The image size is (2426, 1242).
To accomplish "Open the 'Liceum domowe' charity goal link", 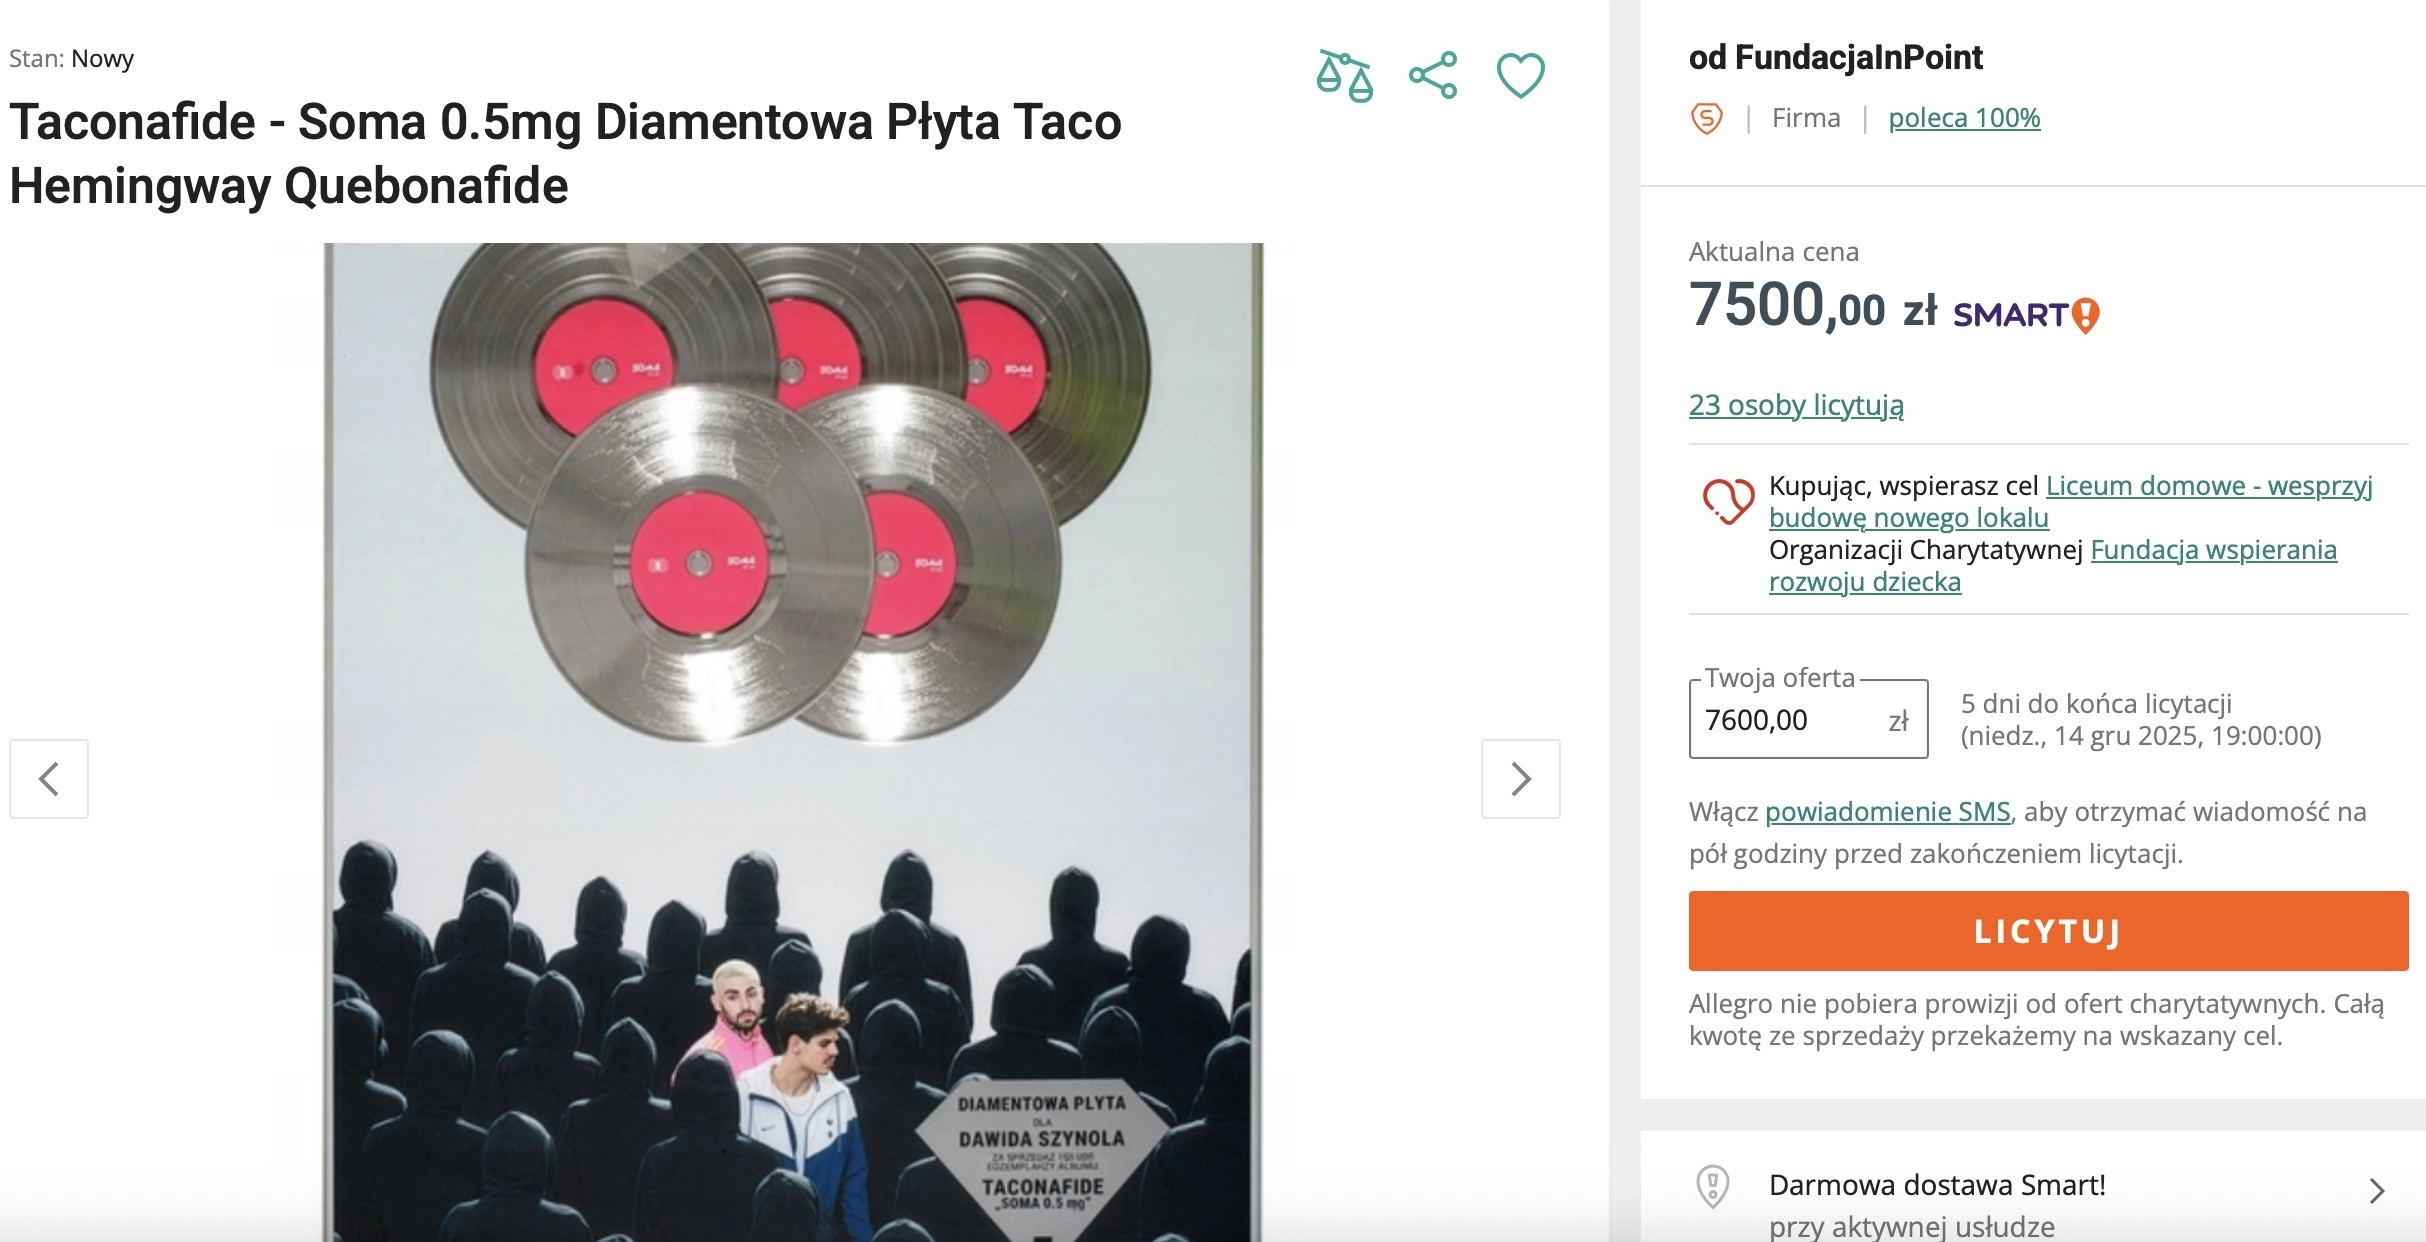I will (x=2208, y=486).
